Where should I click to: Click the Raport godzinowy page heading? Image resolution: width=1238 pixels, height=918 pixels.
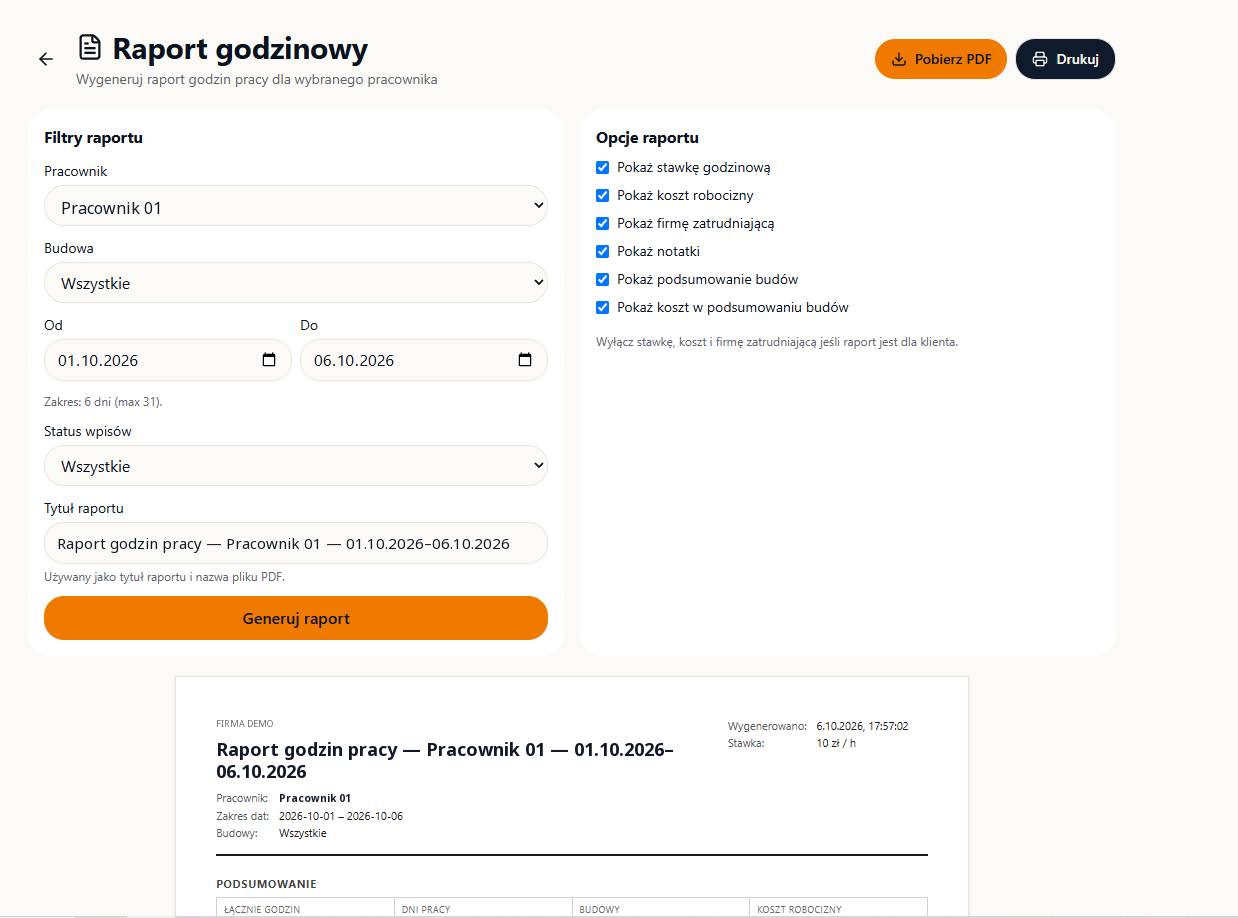click(x=240, y=48)
